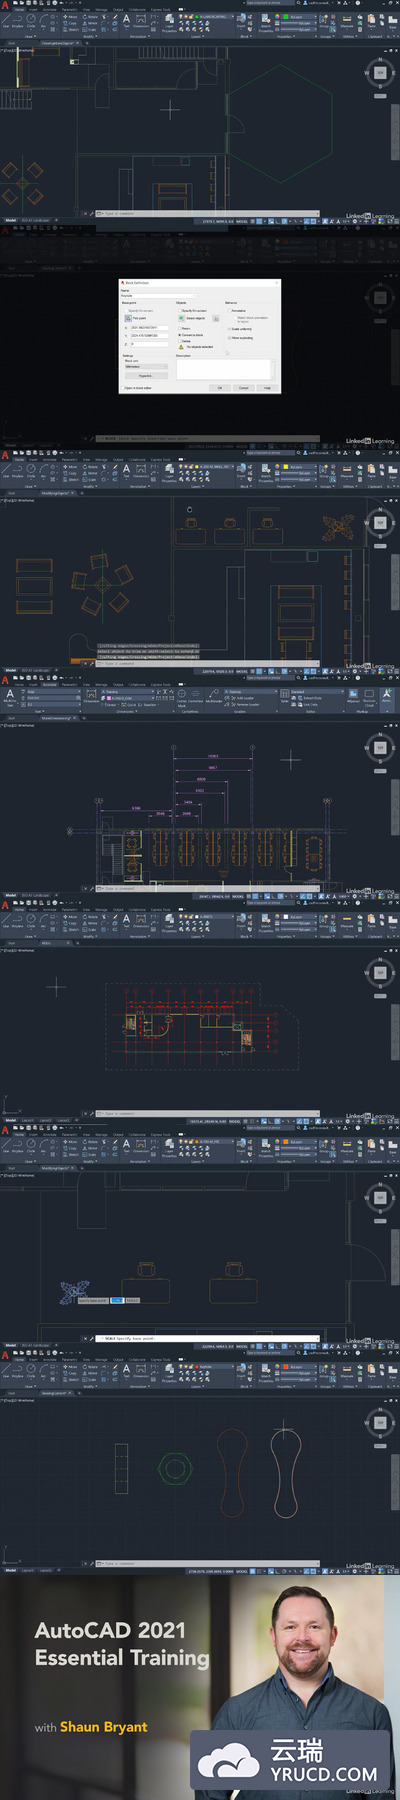This screenshot has height=1800, width=400.
Task: Click Cancel in Block Definition dialog
Action: (243, 388)
